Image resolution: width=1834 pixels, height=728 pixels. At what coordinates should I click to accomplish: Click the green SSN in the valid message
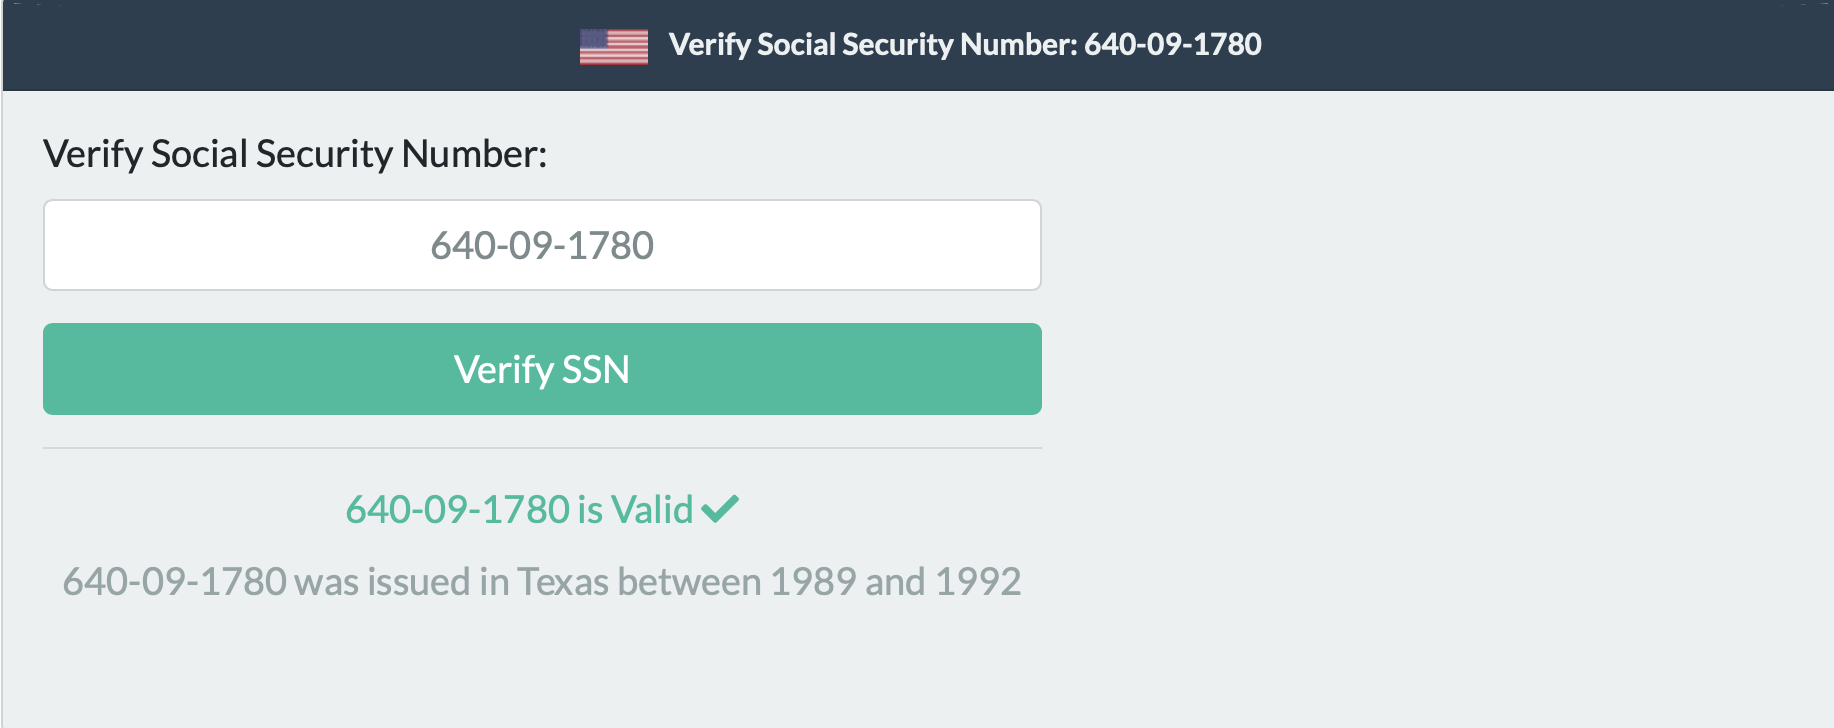point(457,510)
